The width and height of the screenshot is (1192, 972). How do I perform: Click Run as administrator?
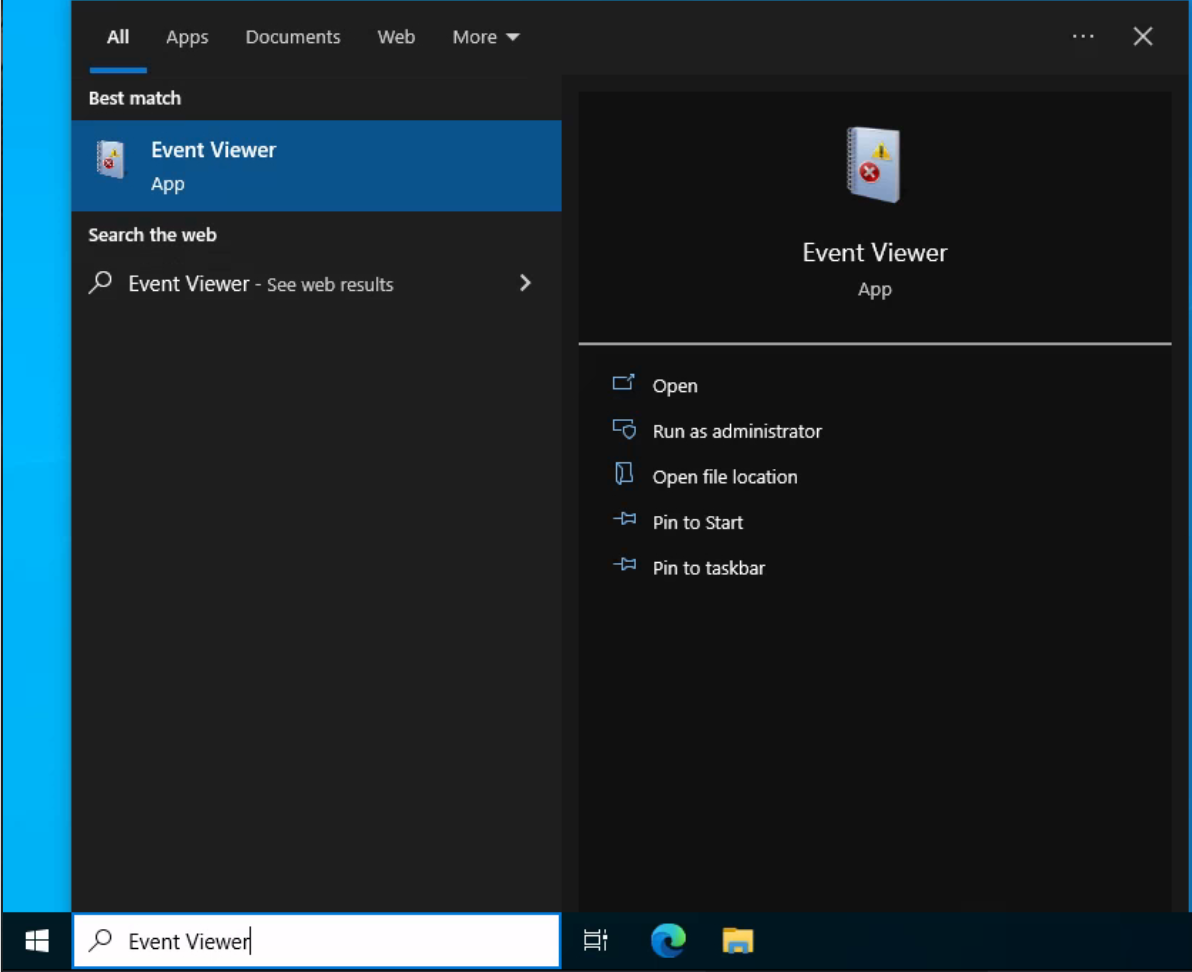736,431
